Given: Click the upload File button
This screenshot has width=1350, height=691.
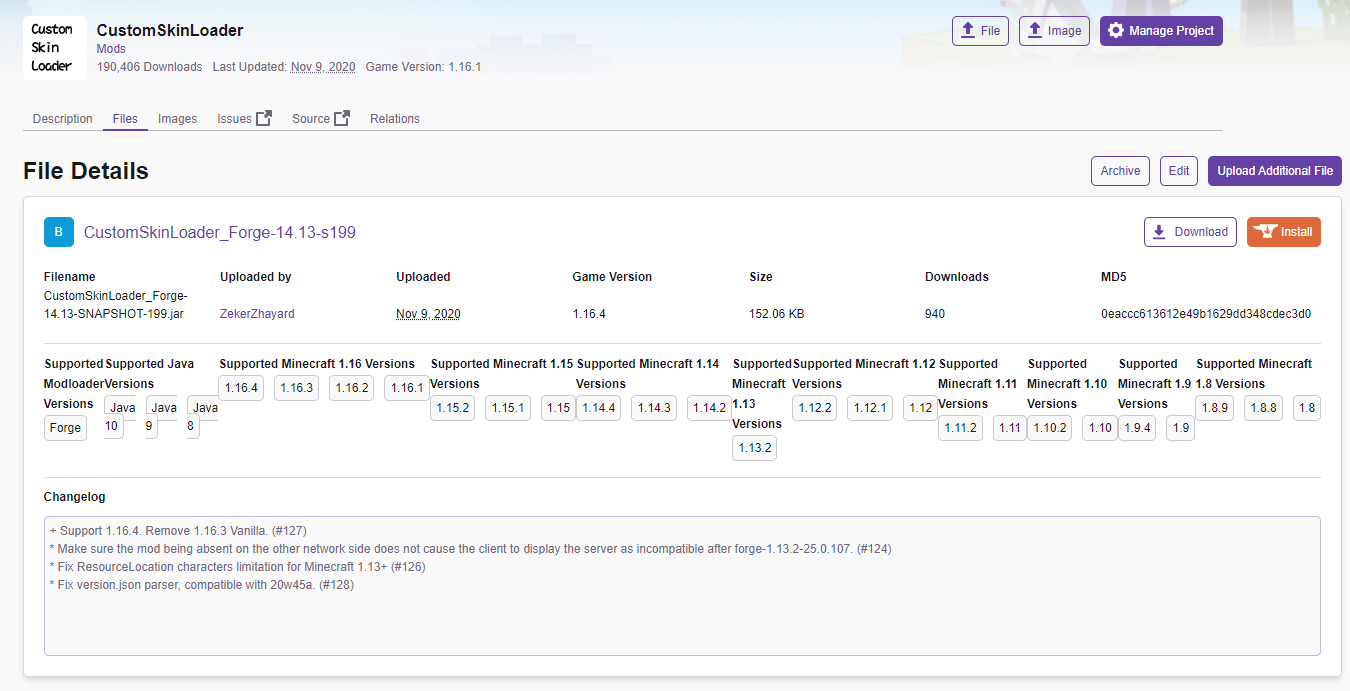Looking at the screenshot, I should click(x=980, y=31).
